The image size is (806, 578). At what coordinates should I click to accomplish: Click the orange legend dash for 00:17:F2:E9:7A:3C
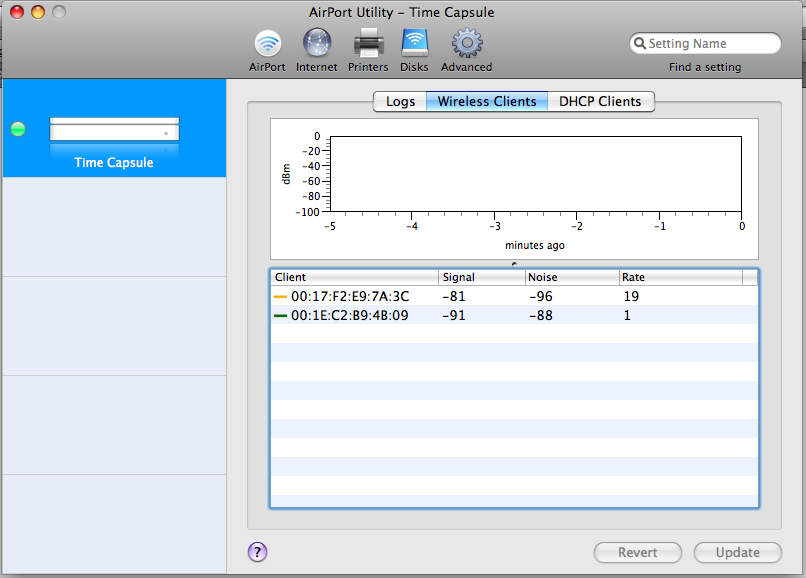(280, 297)
